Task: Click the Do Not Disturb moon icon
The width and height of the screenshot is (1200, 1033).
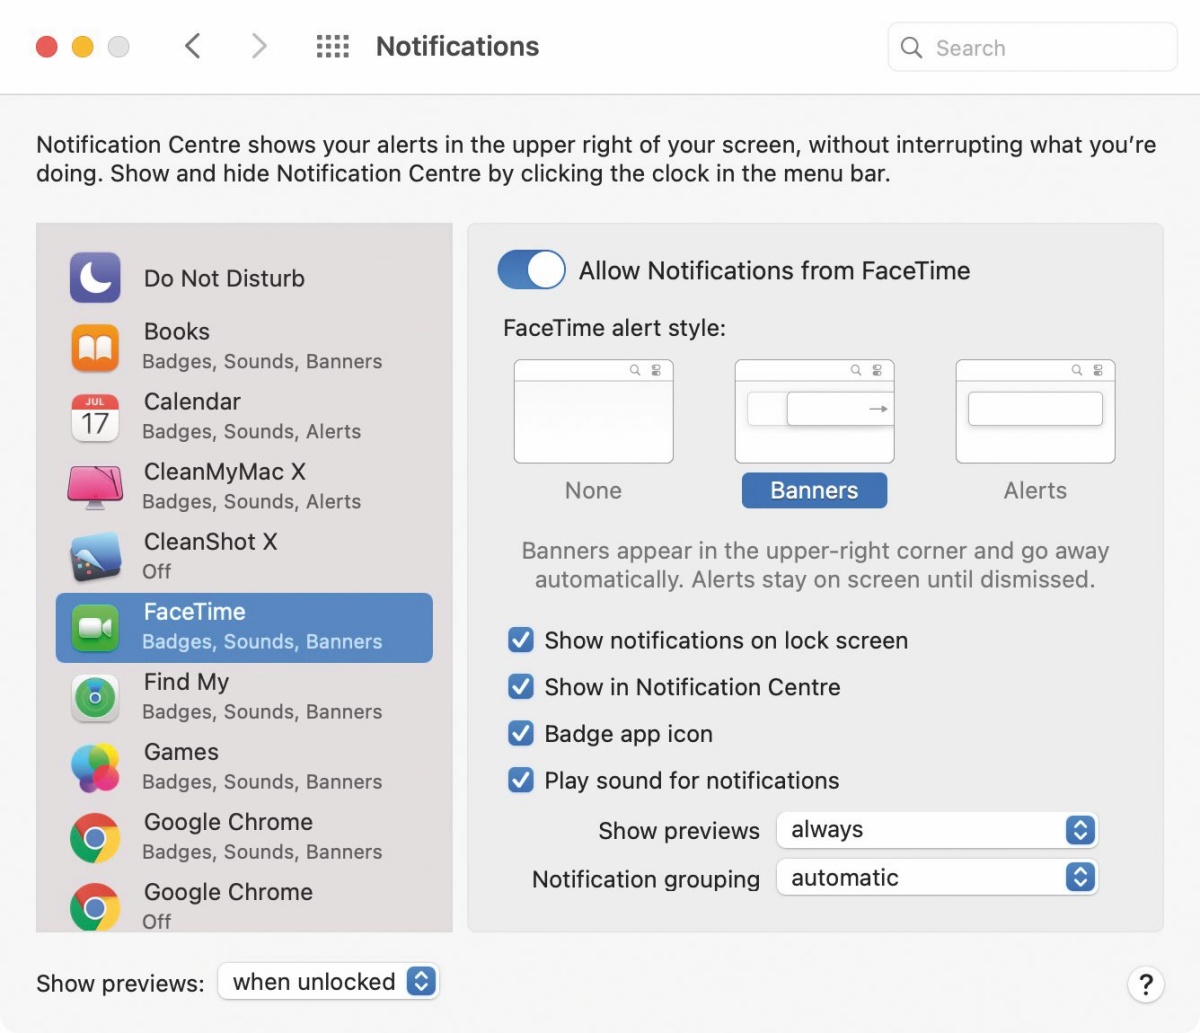Action: (95, 278)
